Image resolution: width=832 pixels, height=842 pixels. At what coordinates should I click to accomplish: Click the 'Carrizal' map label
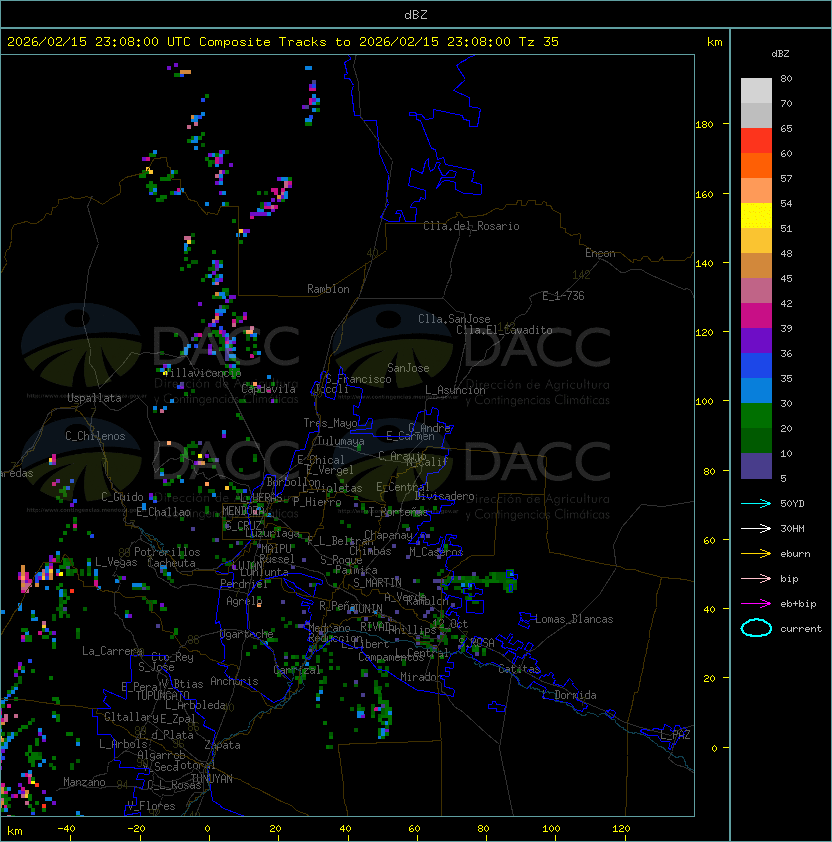pyautogui.click(x=297, y=670)
